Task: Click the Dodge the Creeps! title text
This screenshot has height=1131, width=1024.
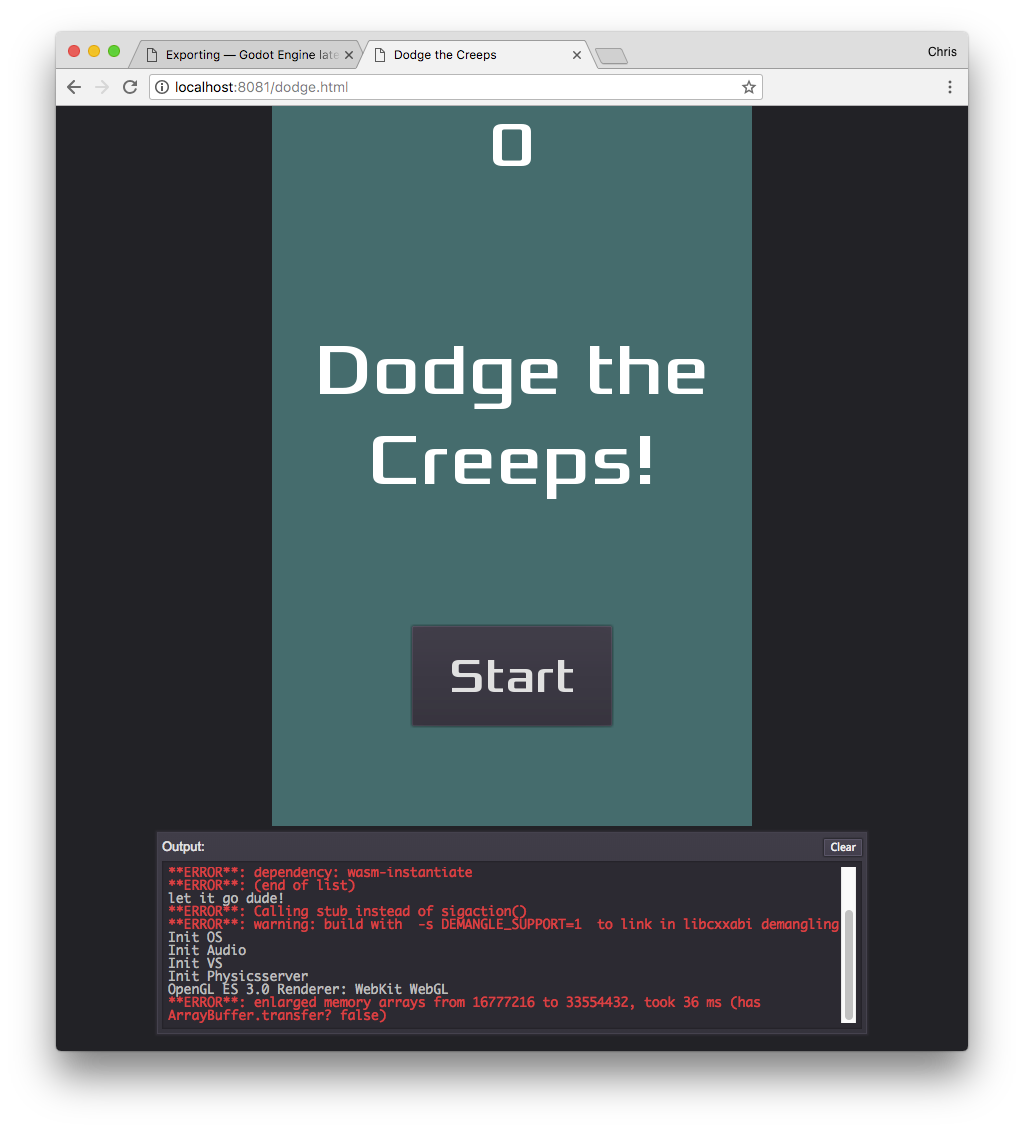Action: 512,415
